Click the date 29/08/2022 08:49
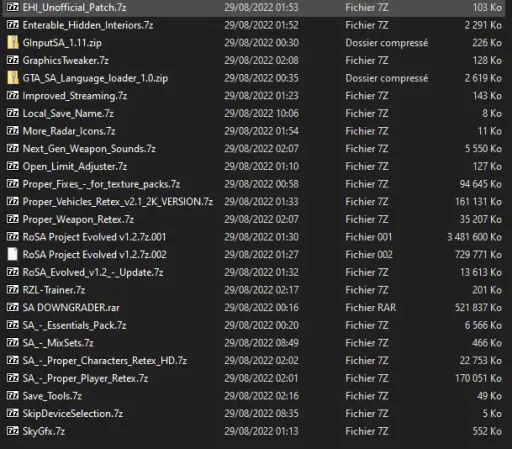This screenshot has height=449, width=512. [x=261, y=343]
